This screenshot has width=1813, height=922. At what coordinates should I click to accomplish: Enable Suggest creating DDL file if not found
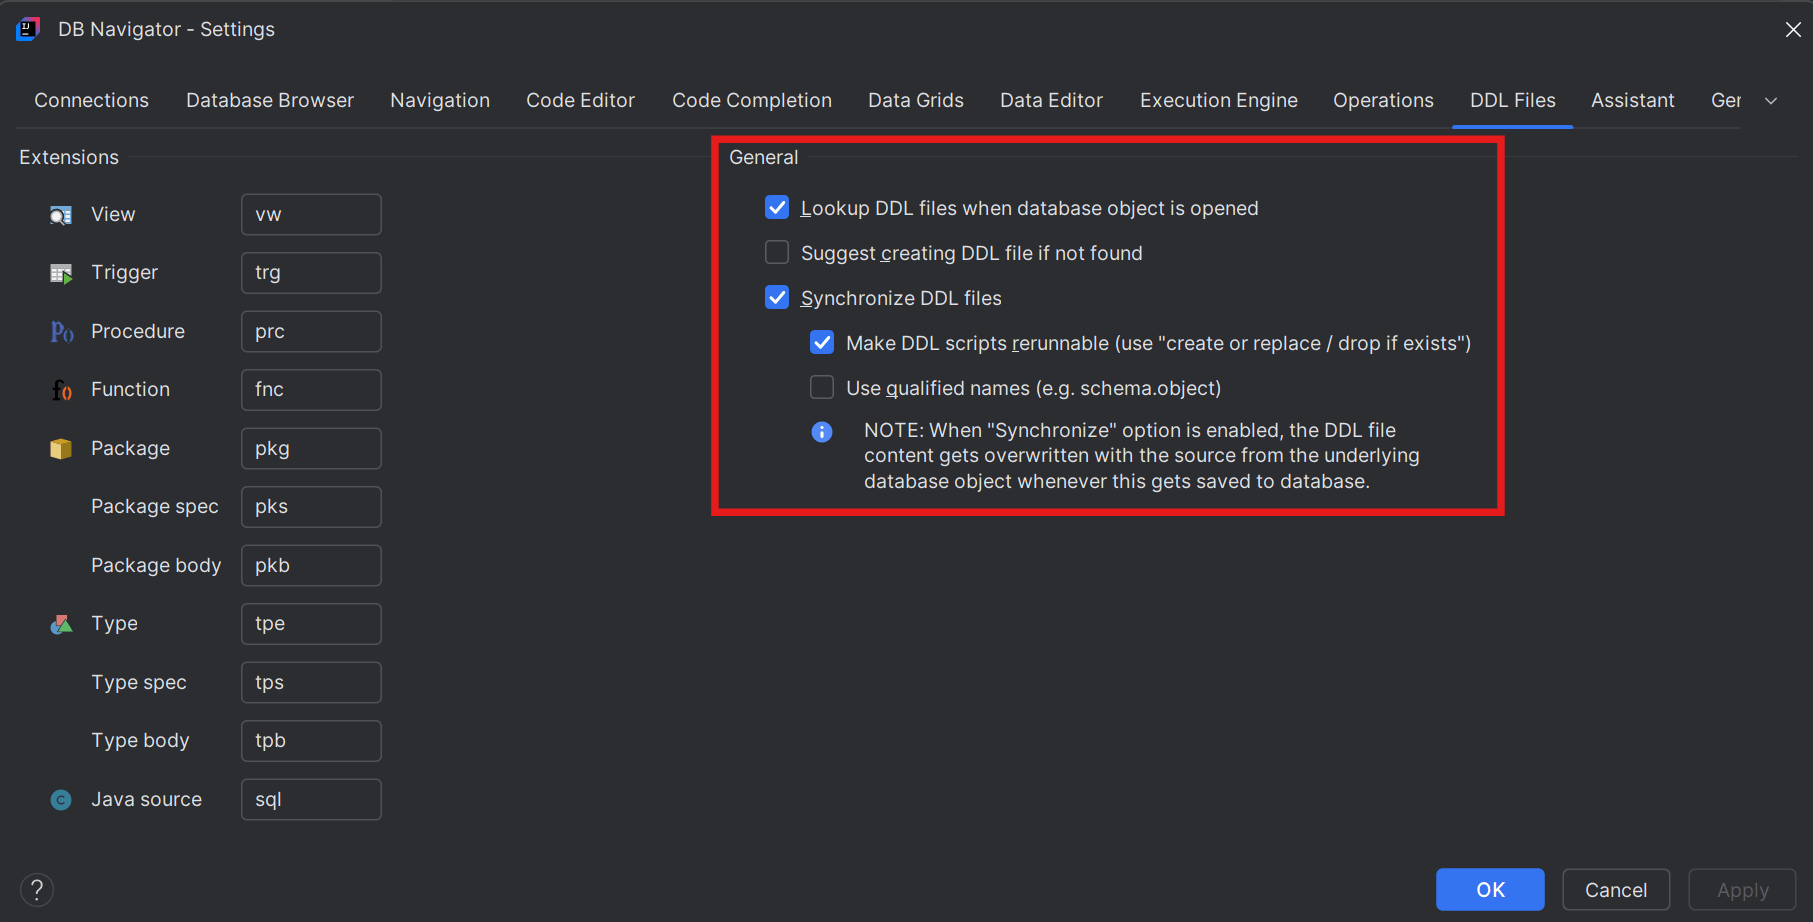777,252
